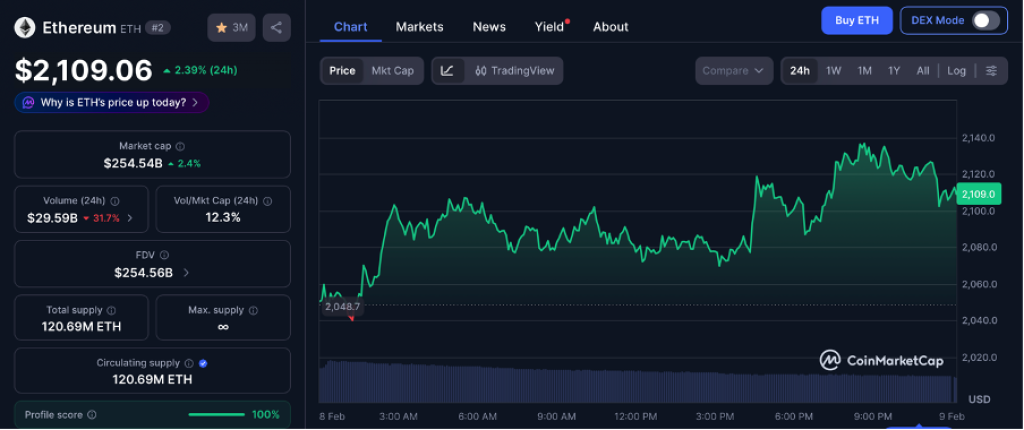Open the Compare dropdown
This screenshot has width=1024, height=430.
click(734, 71)
